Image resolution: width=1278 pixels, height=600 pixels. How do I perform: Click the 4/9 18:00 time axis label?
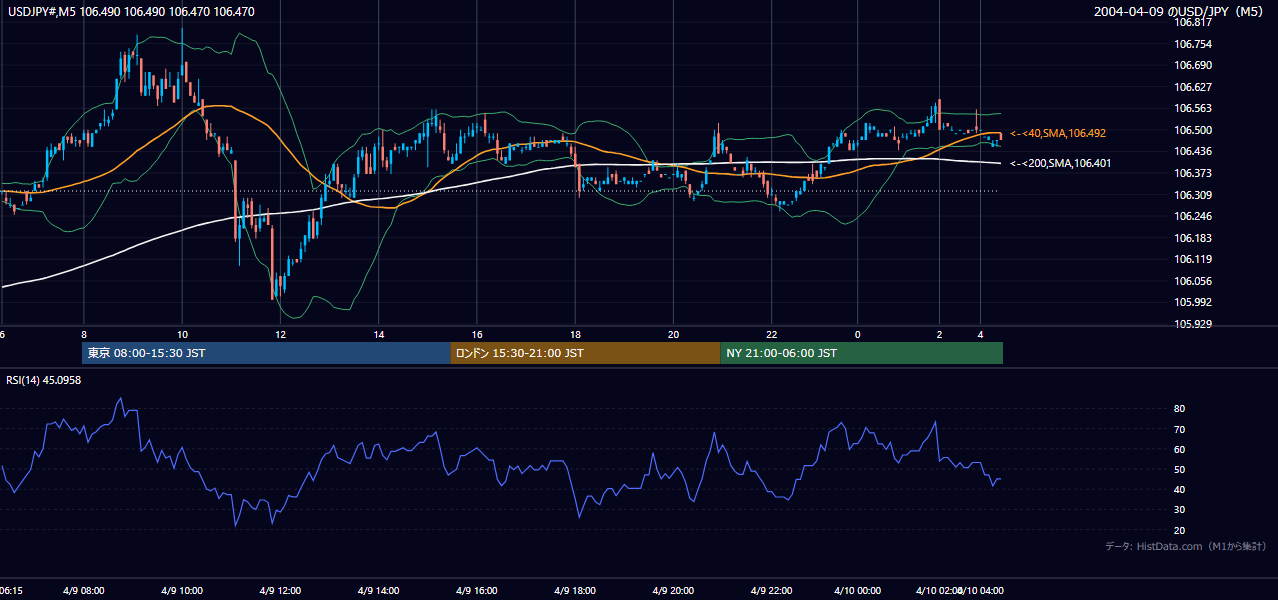pos(575,590)
